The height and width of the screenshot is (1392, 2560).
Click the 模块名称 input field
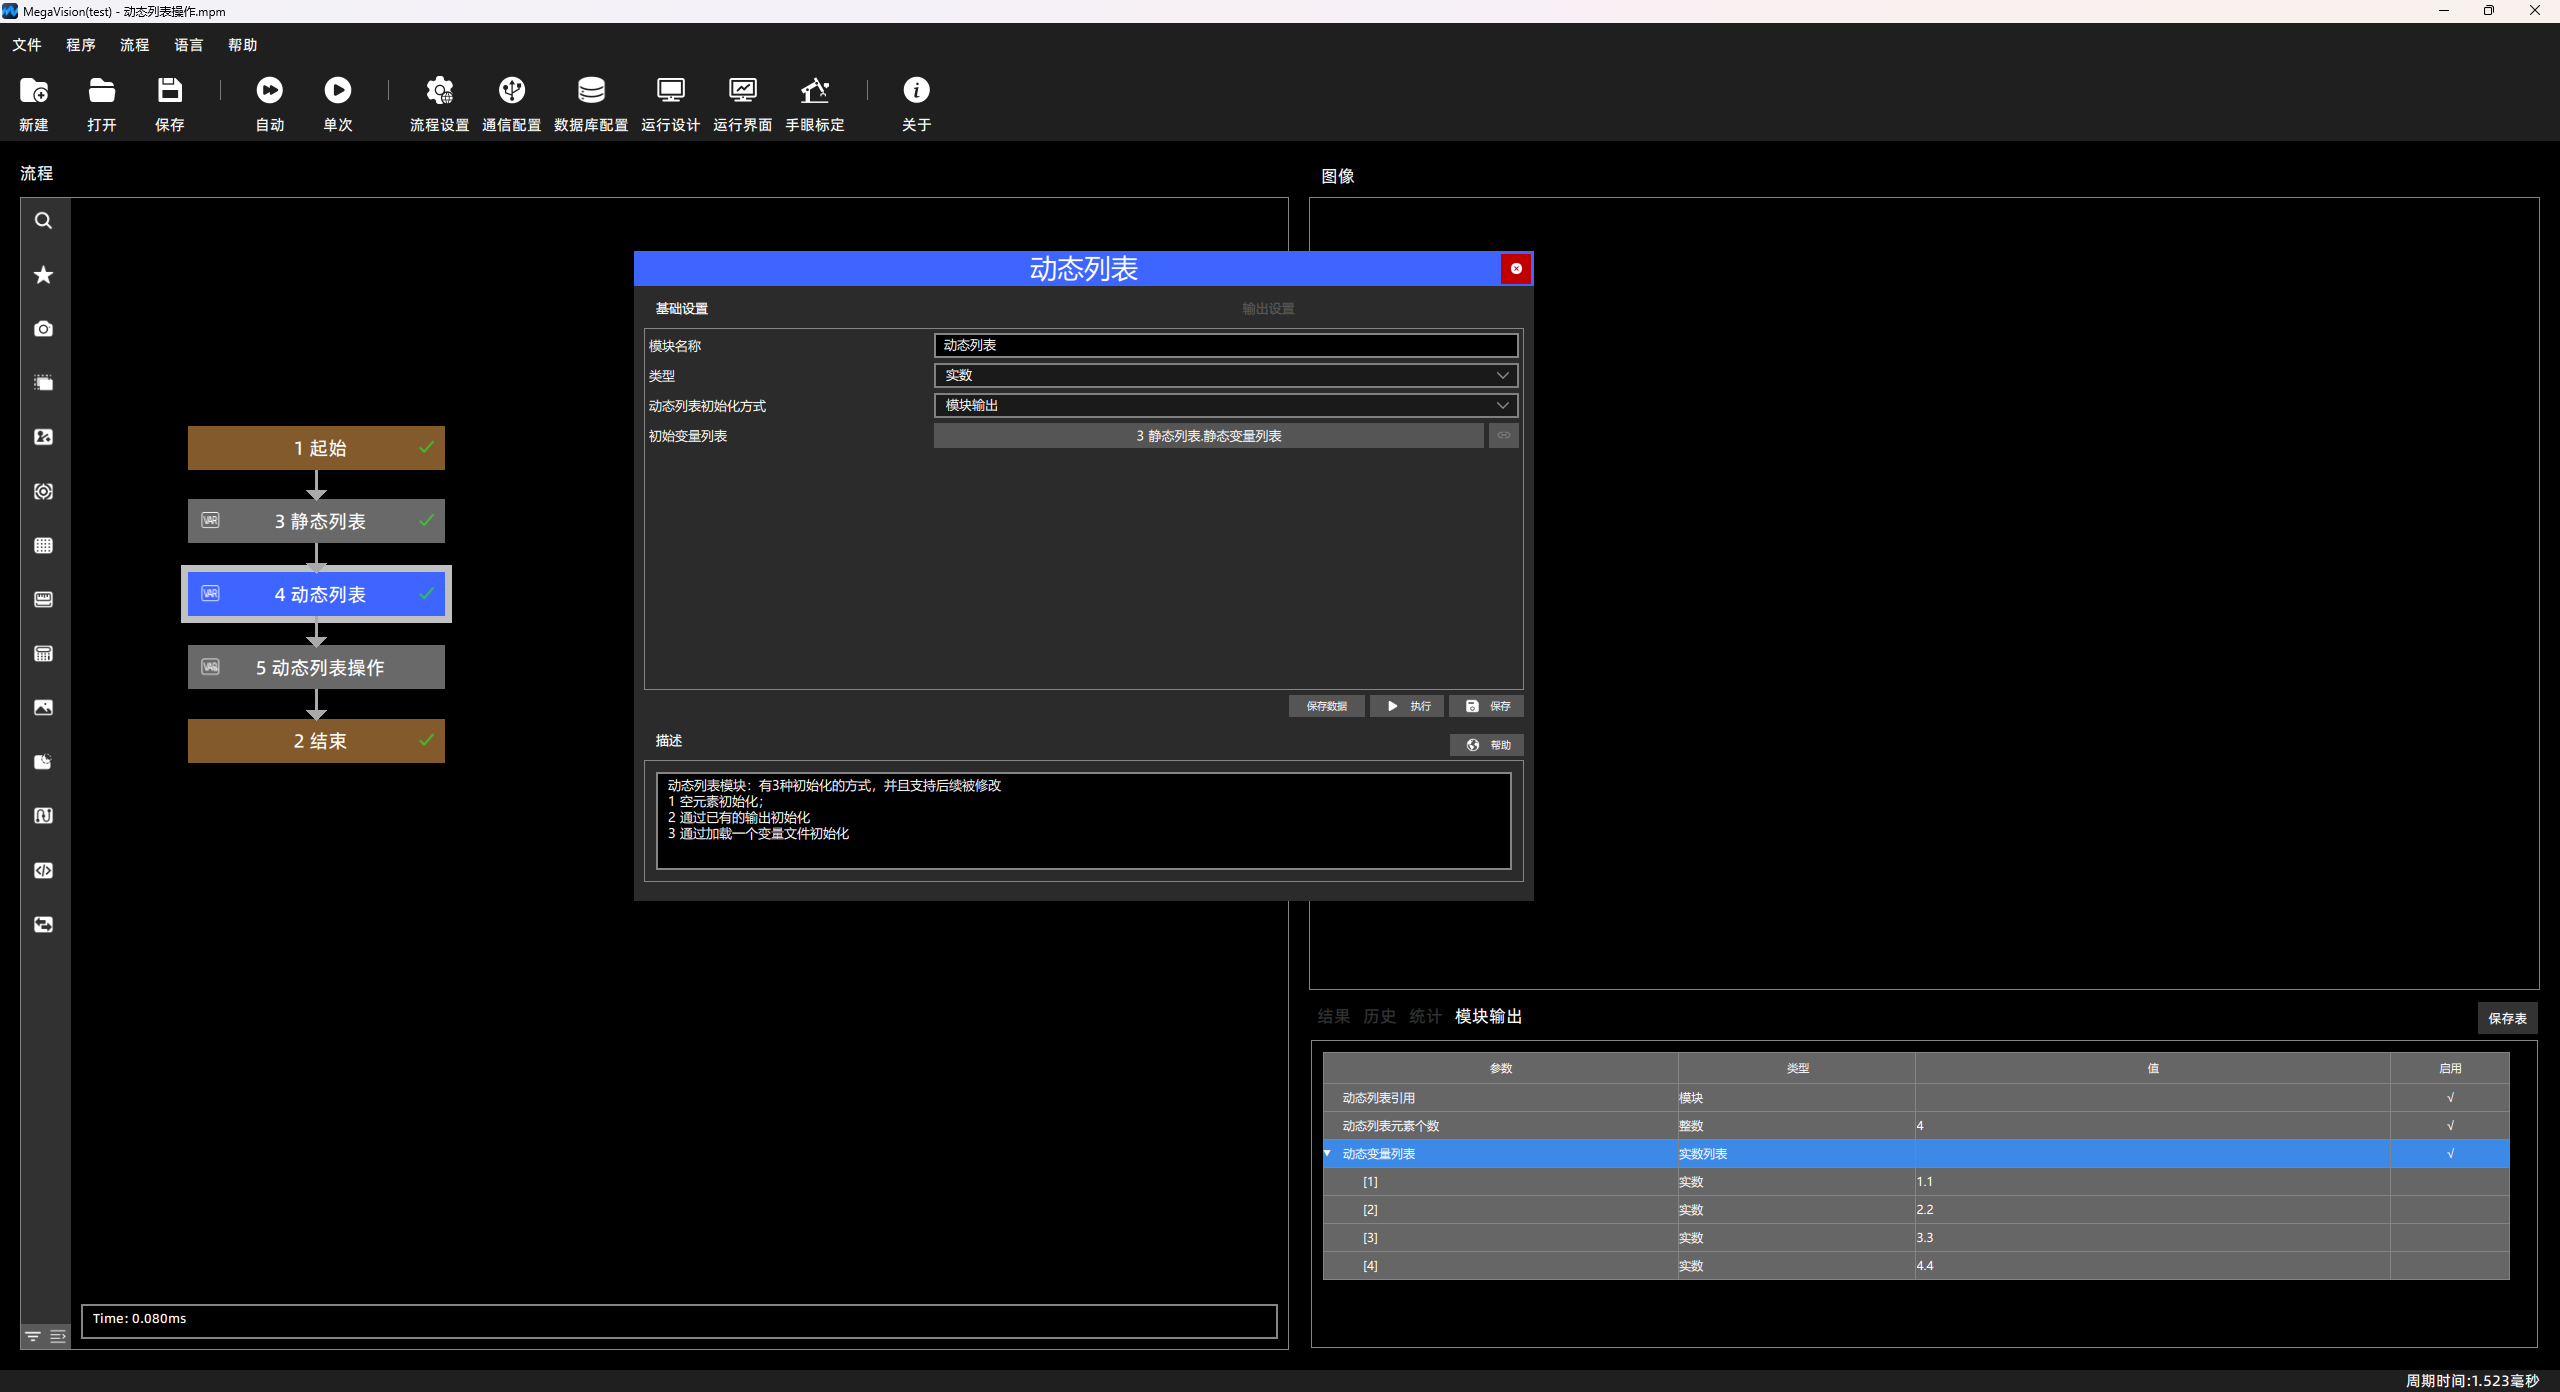[1226, 345]
